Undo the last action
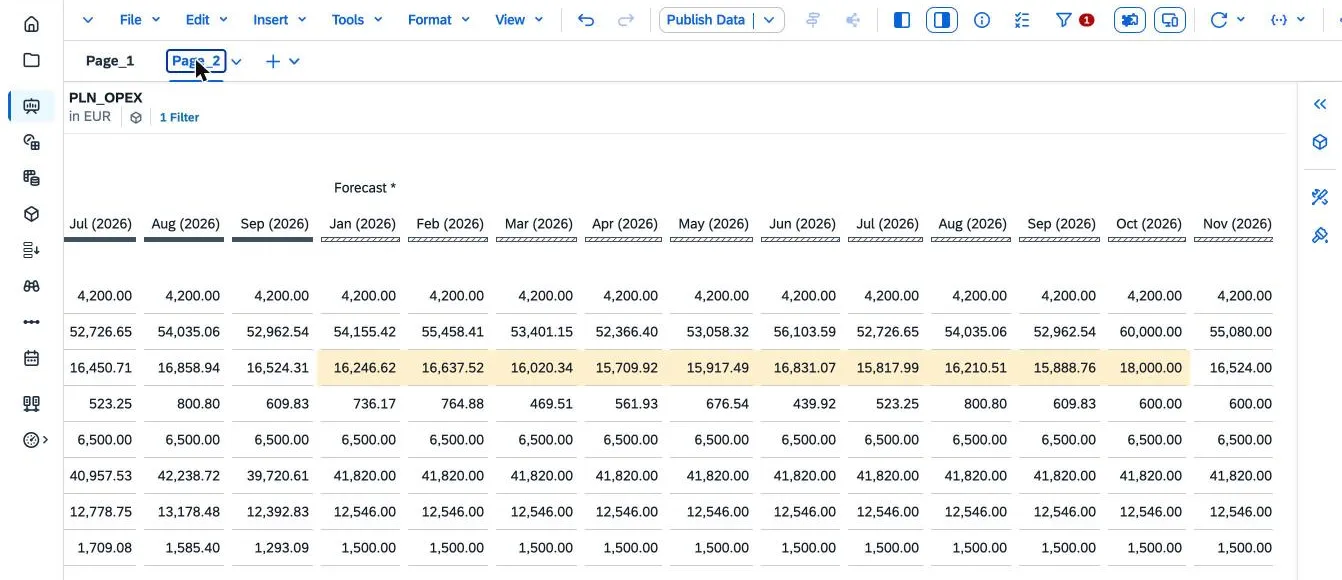The width and height of the screenshot is (1342, 580). click(x=586, y=20)
